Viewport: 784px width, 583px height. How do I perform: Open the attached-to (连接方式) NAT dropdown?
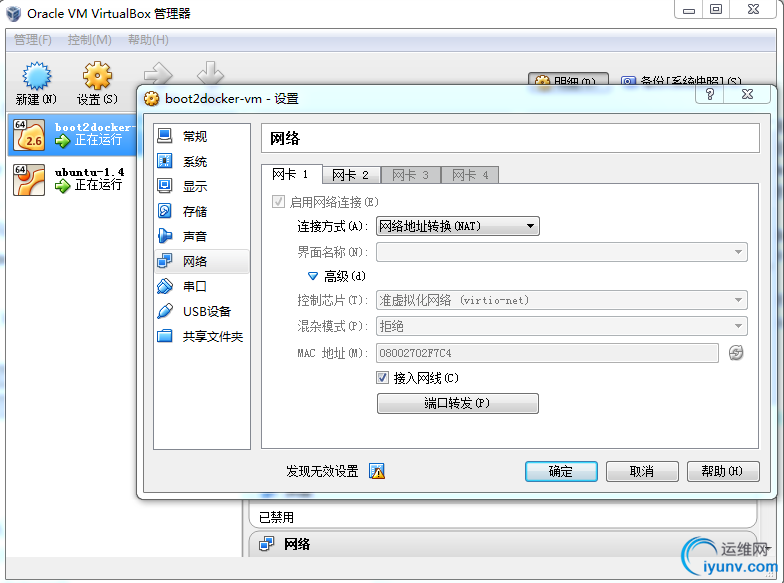458,226
